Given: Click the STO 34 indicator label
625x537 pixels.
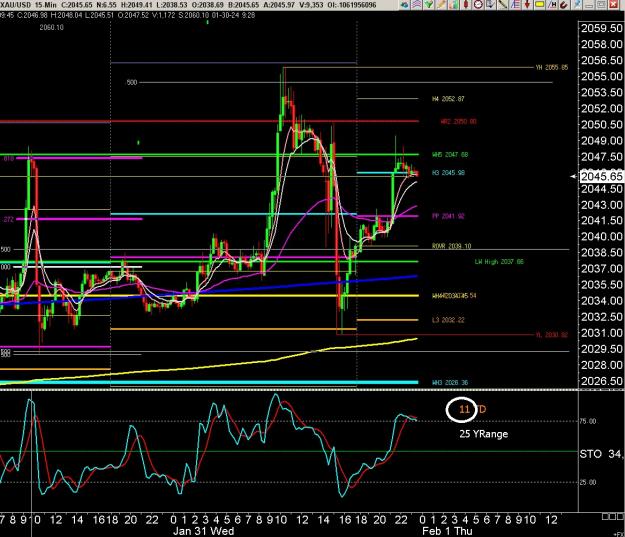Looking at the screenshot, I should [x=601, y=454].
